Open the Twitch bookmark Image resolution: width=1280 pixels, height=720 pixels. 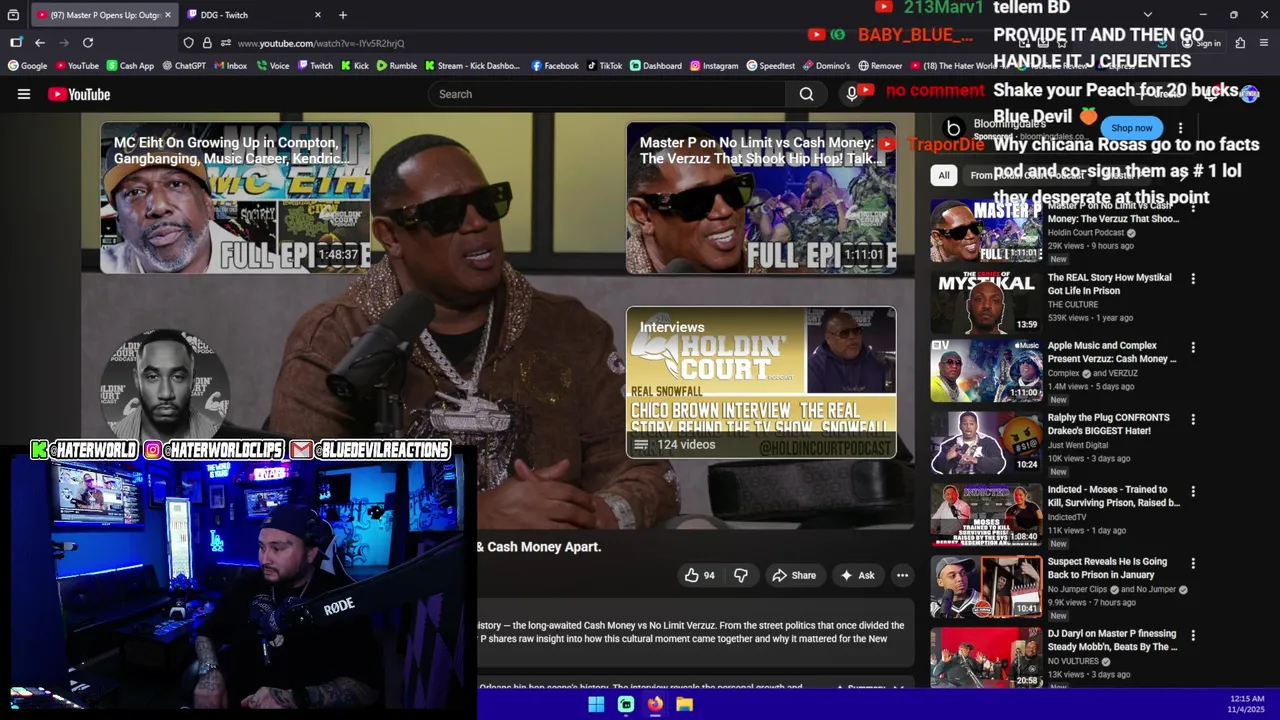point(315,66)
